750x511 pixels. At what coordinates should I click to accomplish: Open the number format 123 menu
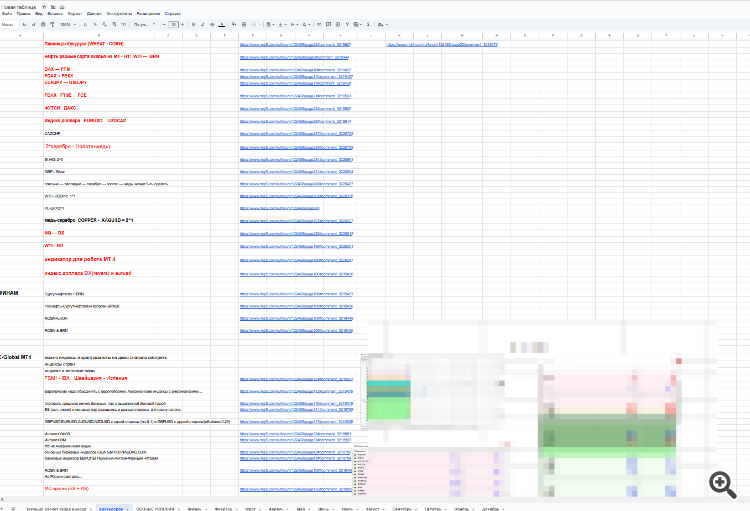[x=124, y=24]
